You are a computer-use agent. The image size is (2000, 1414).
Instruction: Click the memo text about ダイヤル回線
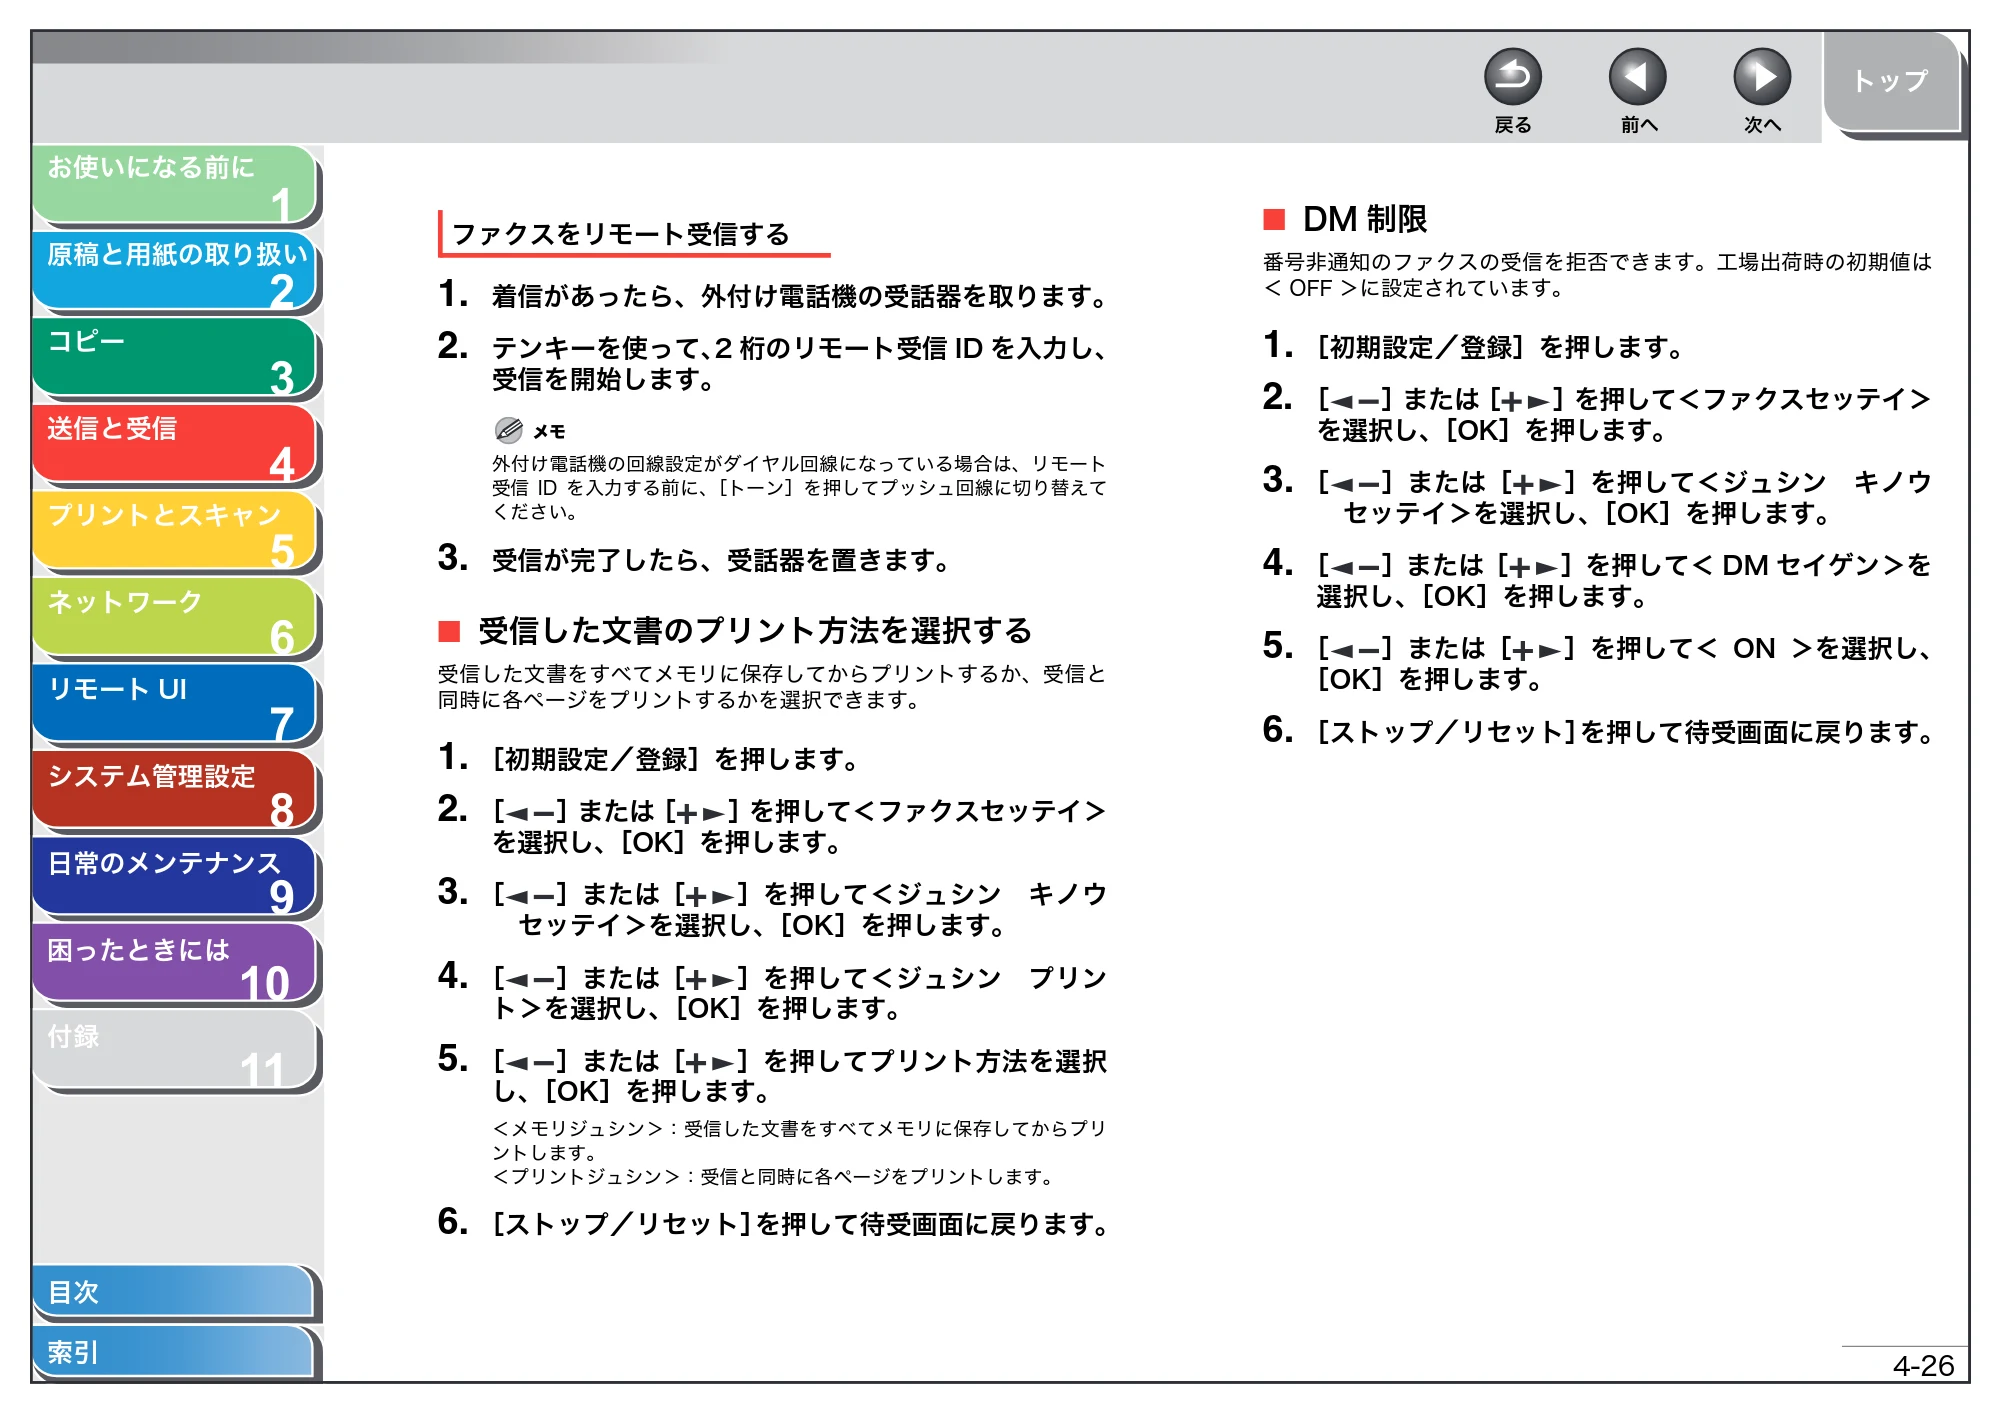tap(799, 487)
